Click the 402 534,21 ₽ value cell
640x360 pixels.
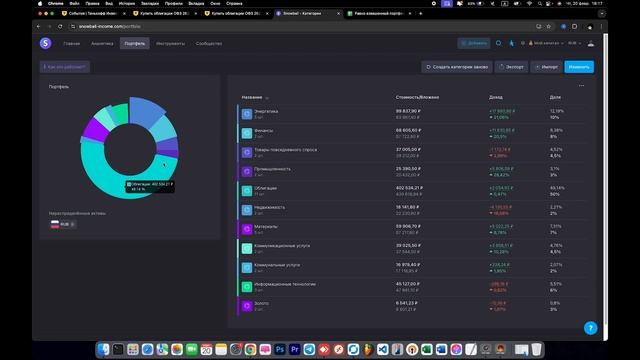[x=409, y=188]
